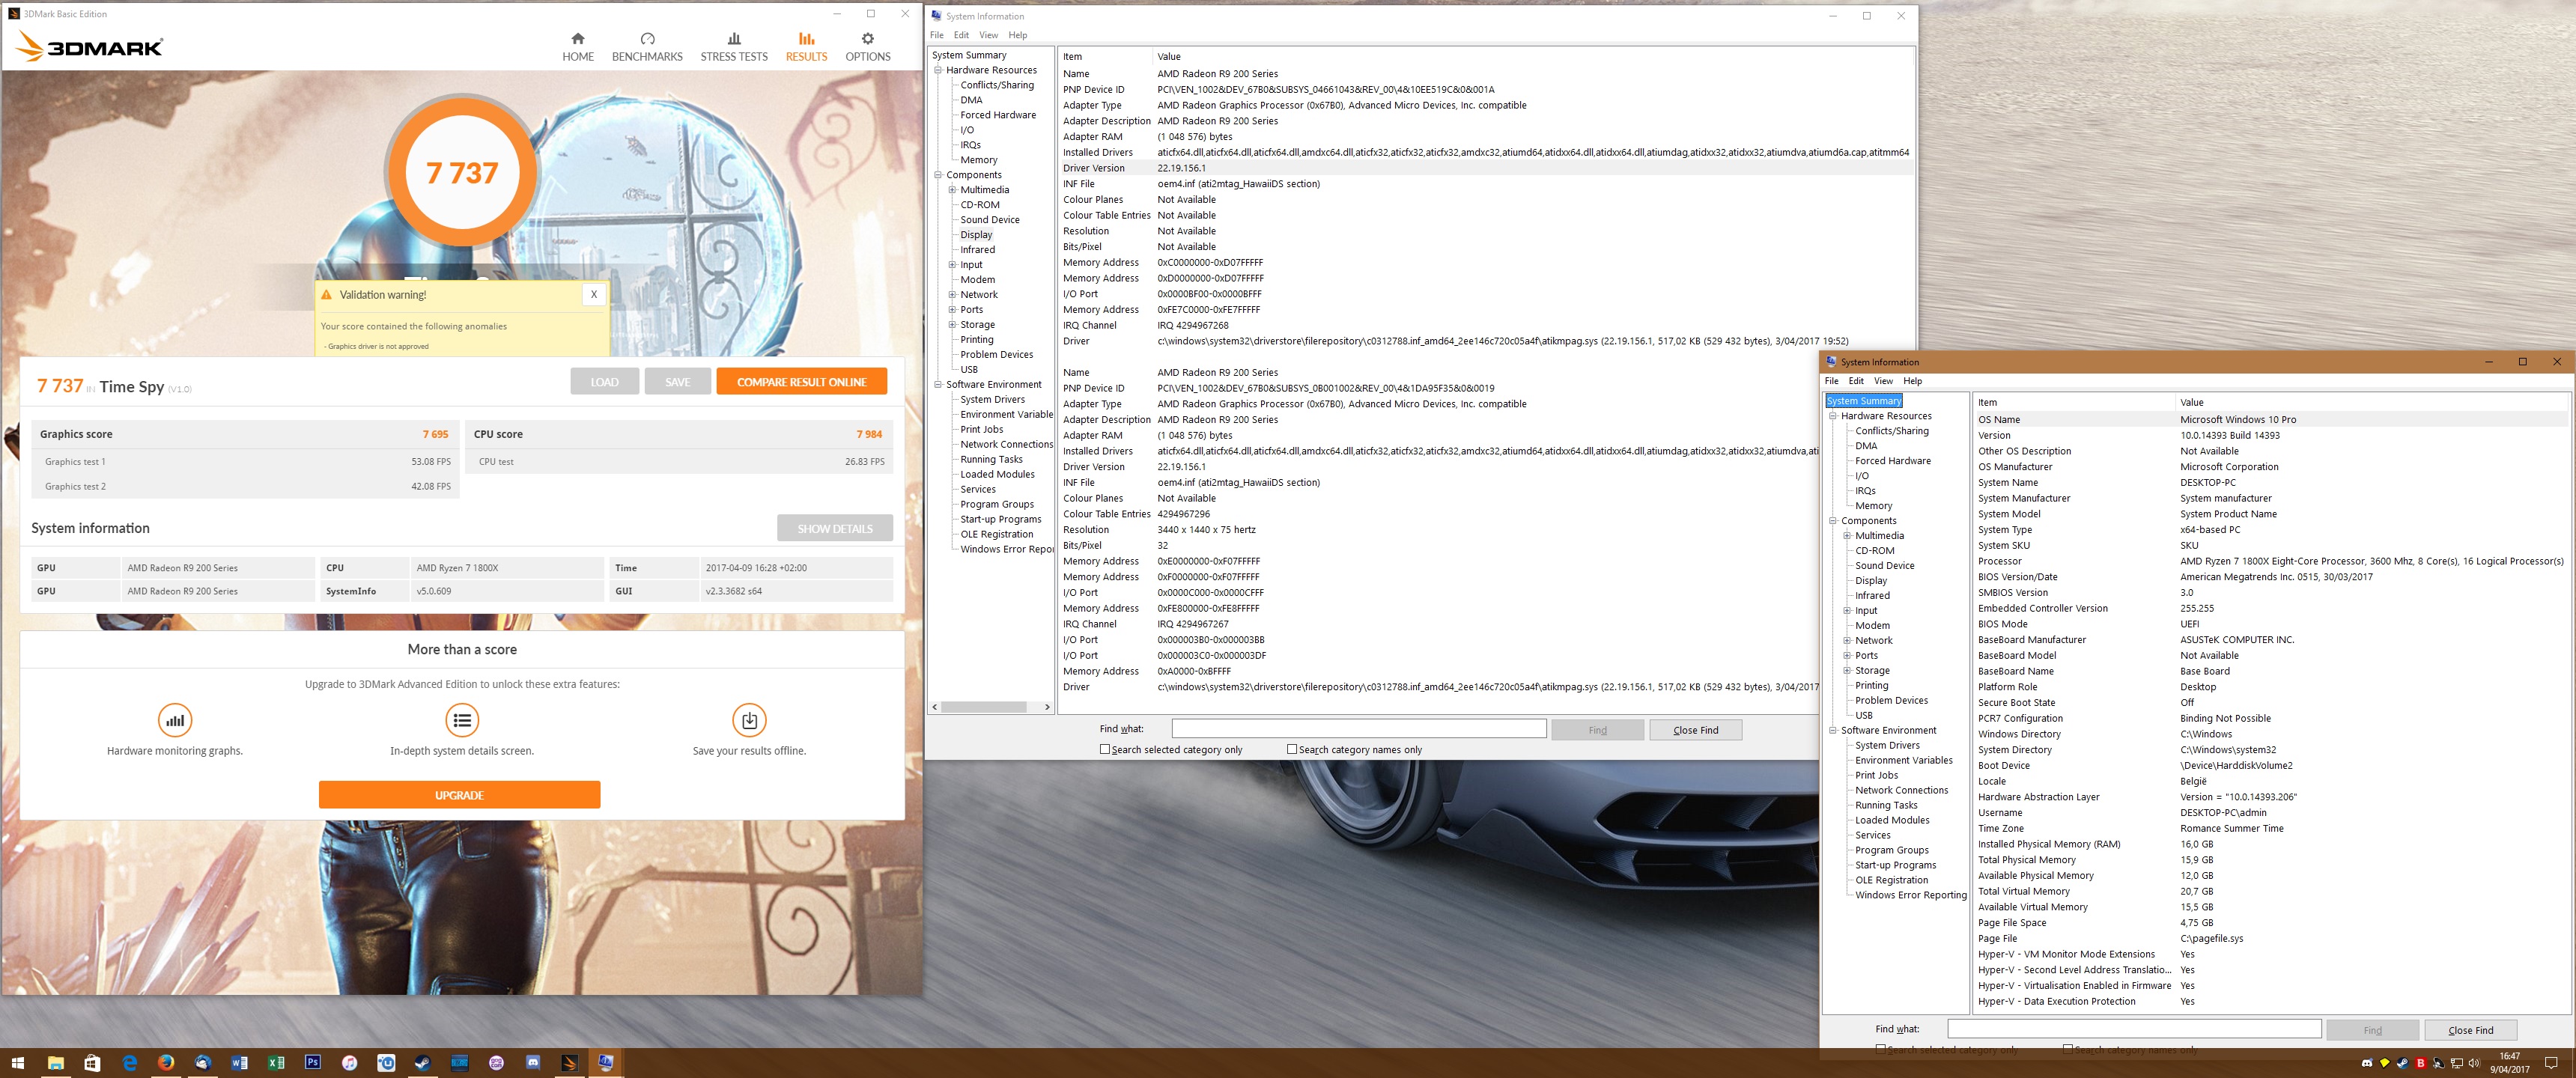Open the Action Center notification icon
Screen dimensions: 2576x1078
point(2551,1063)
